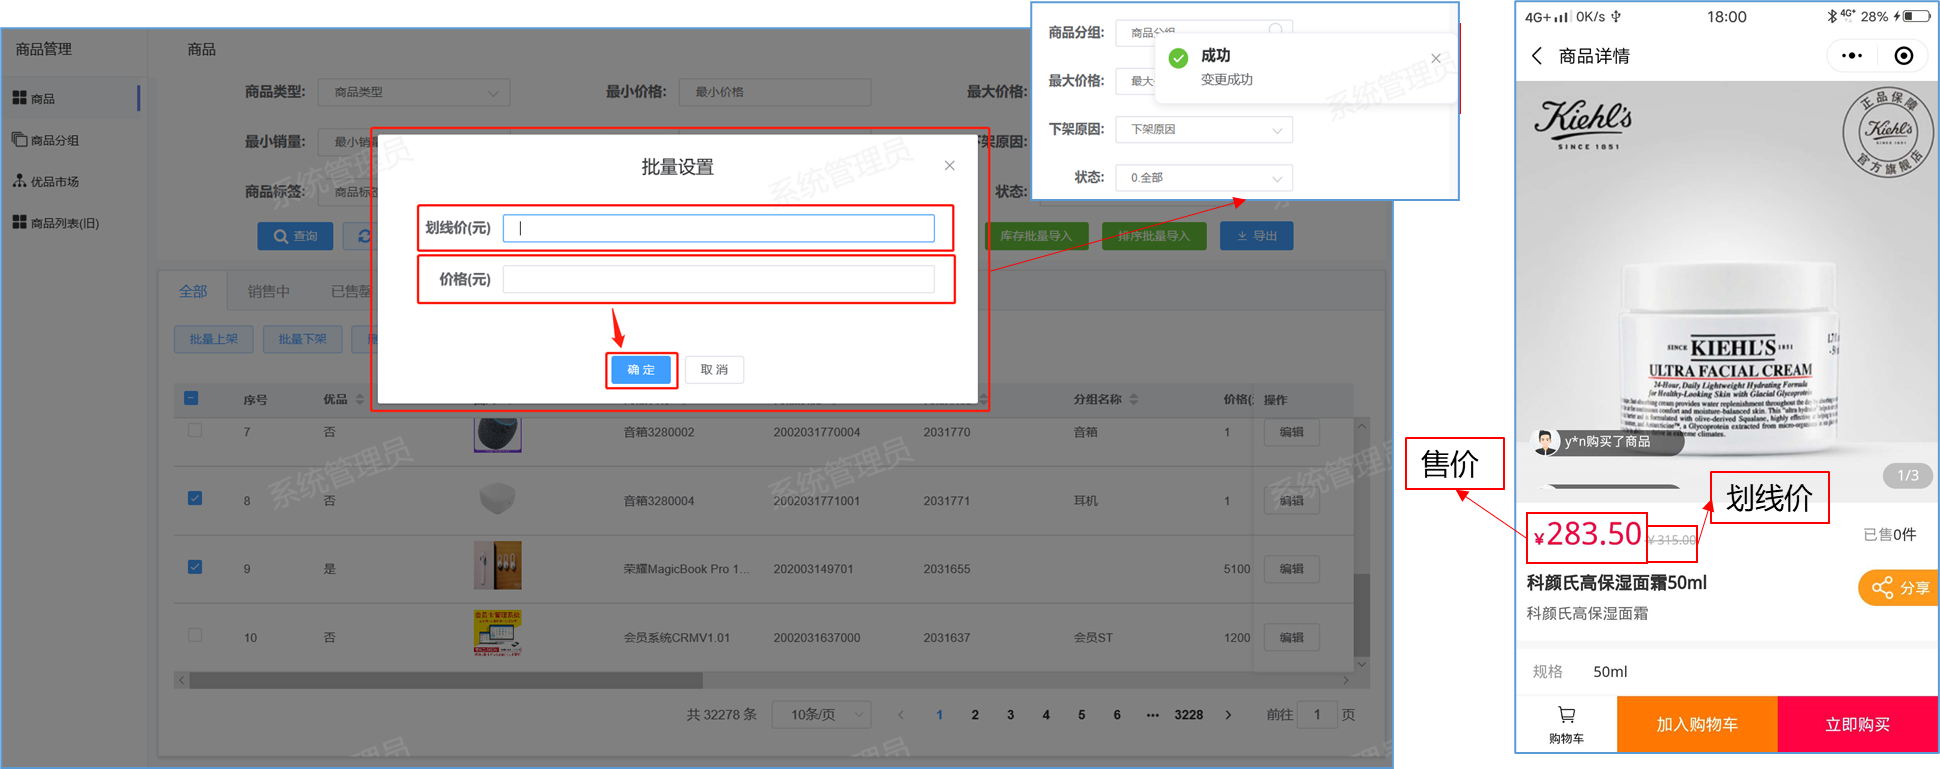Tap the back arrow on 商品详情 page
1940x769 pixels.
click(1537, 56)
